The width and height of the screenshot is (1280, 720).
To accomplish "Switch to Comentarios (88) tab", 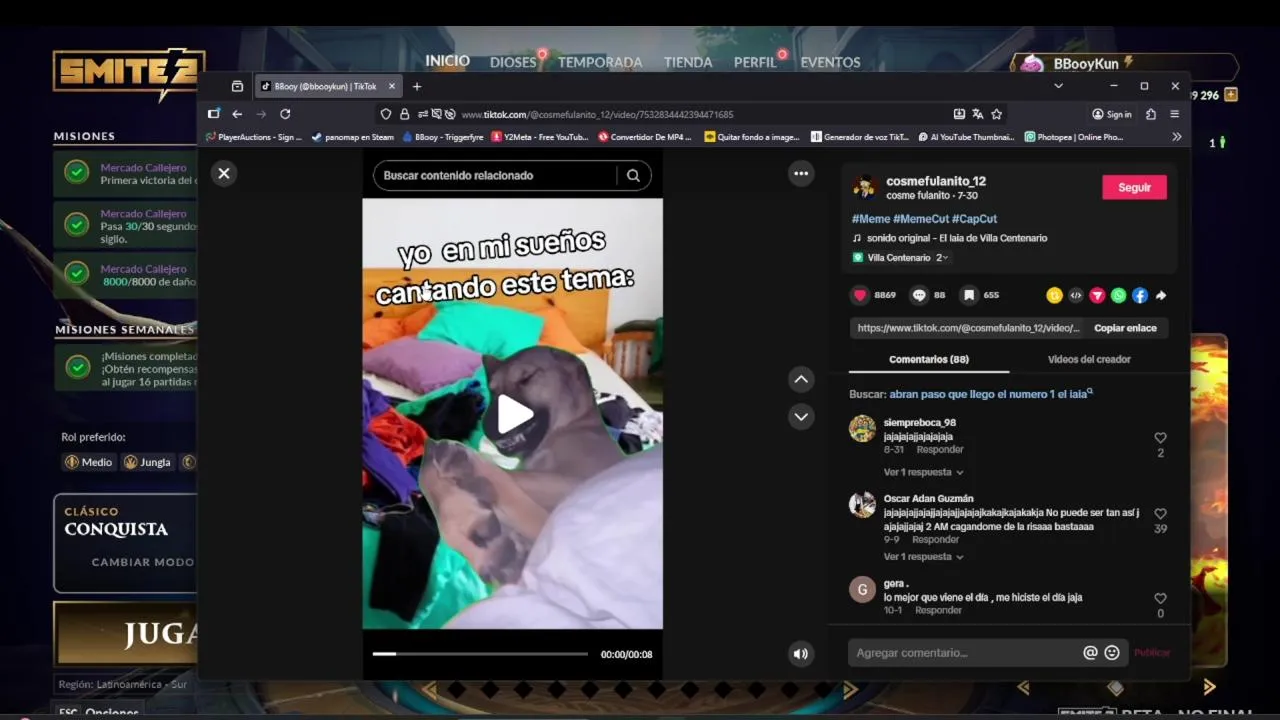I will click(929, 359).
